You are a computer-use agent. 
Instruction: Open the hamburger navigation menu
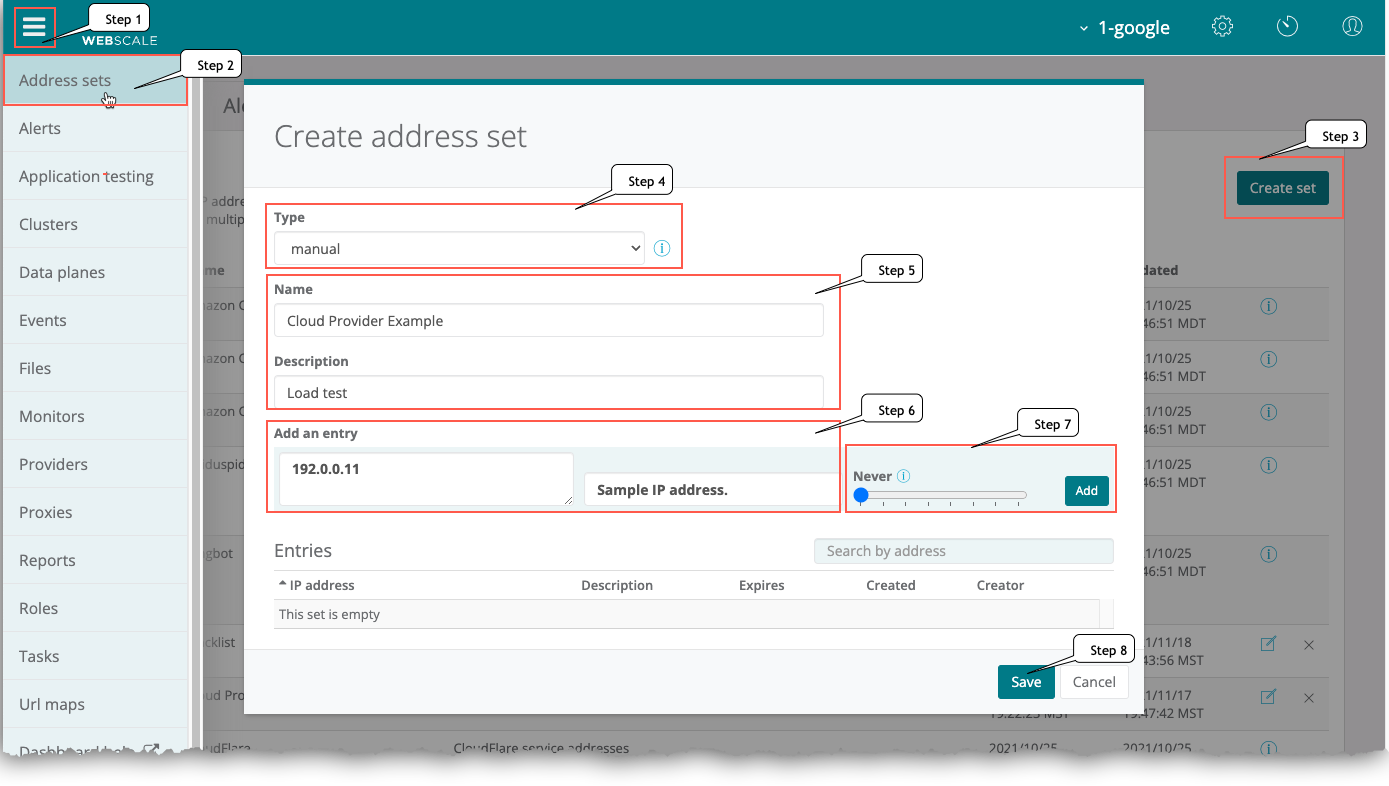tap(34, 27)
